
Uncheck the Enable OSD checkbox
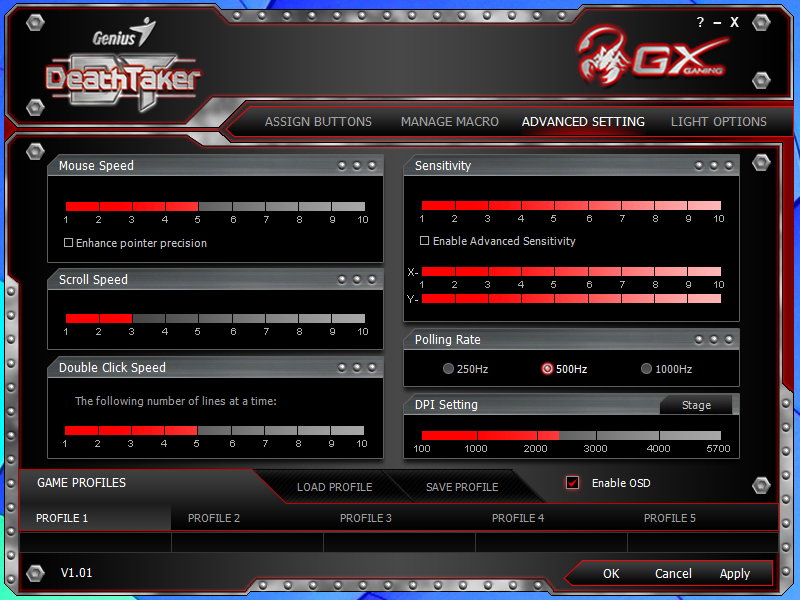[x=572, y=483]
